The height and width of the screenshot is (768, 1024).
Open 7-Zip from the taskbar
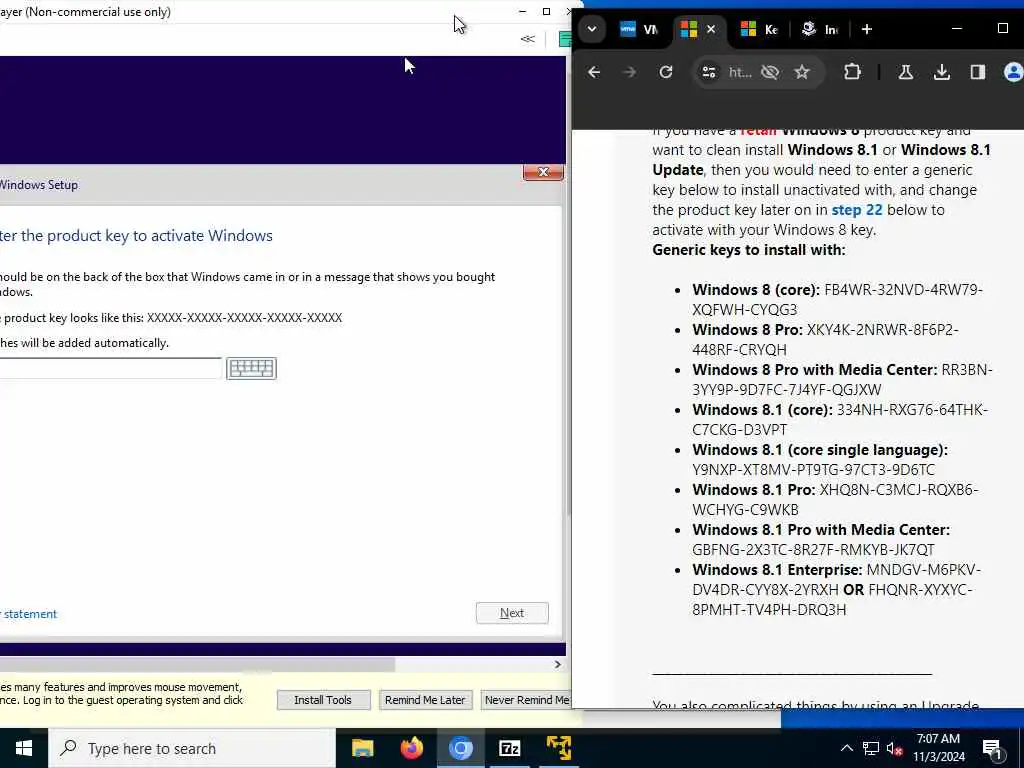509,748
